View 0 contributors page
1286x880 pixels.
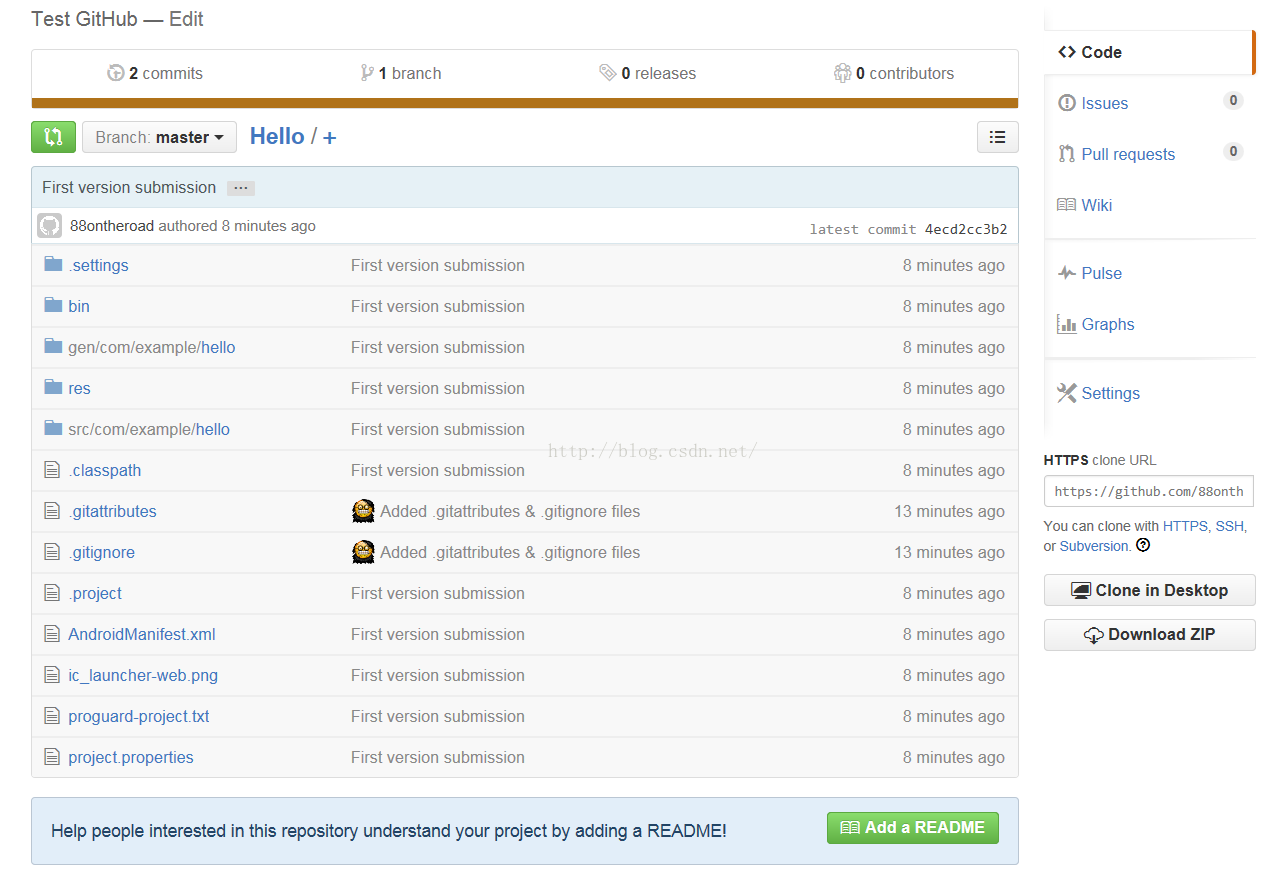pos(894,73)
